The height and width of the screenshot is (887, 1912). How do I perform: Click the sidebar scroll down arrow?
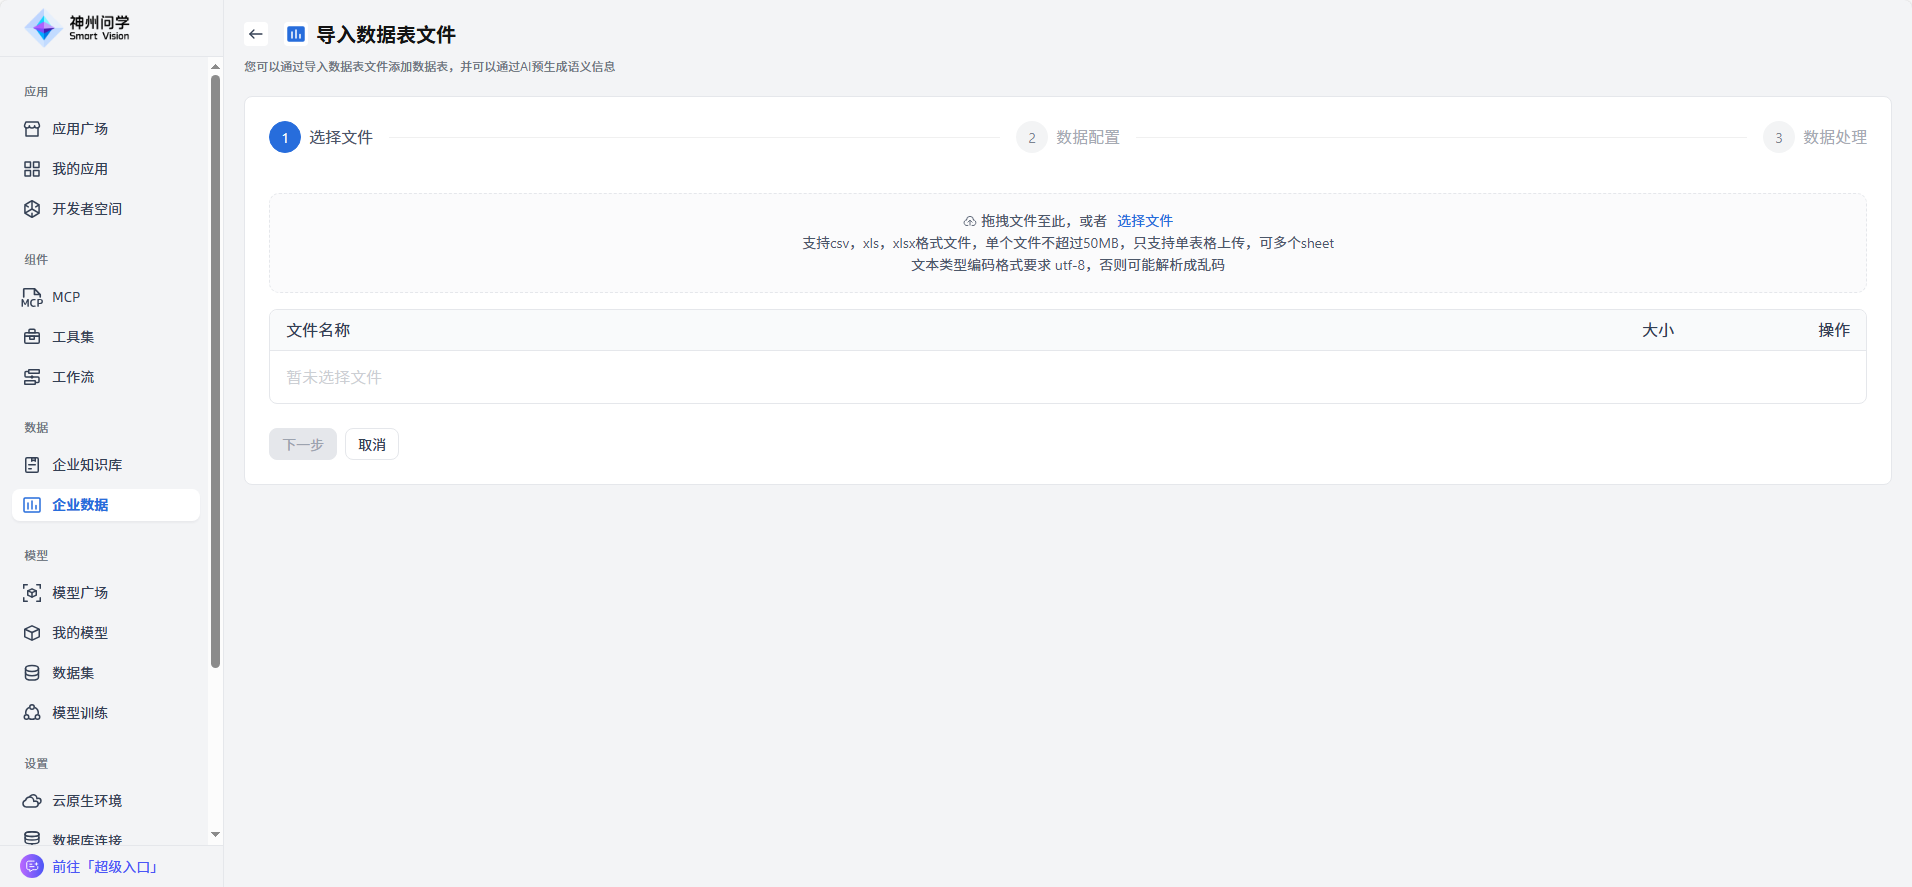(215, 835)
